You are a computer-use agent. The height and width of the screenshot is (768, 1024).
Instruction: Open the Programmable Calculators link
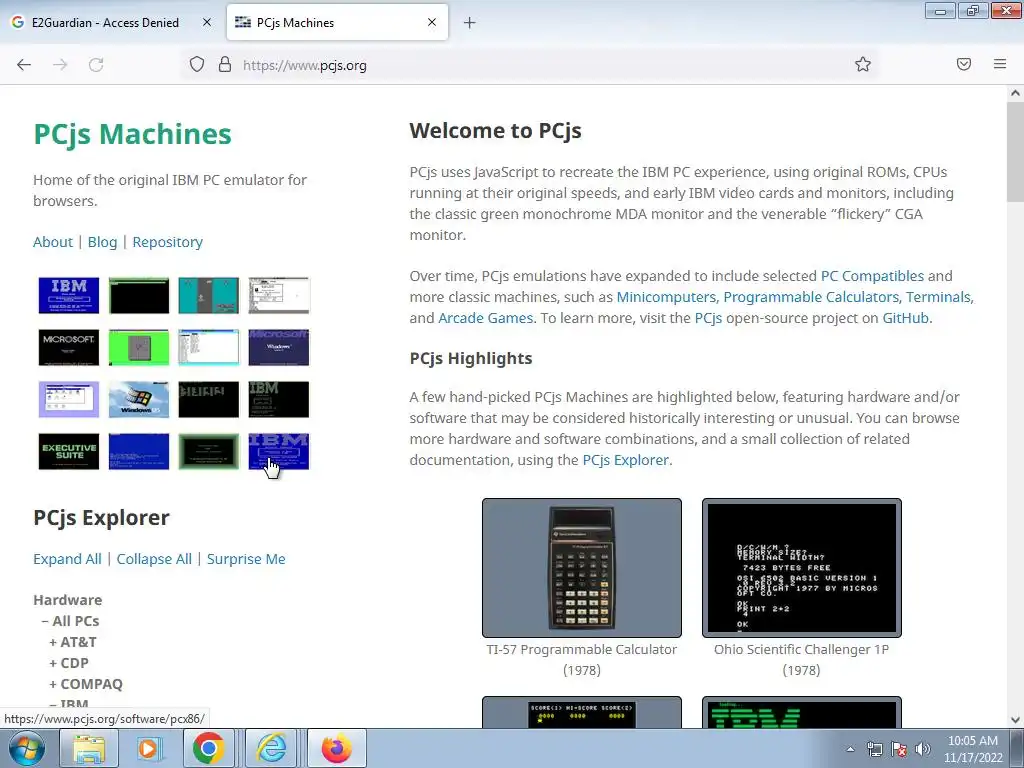click(810, 296)
